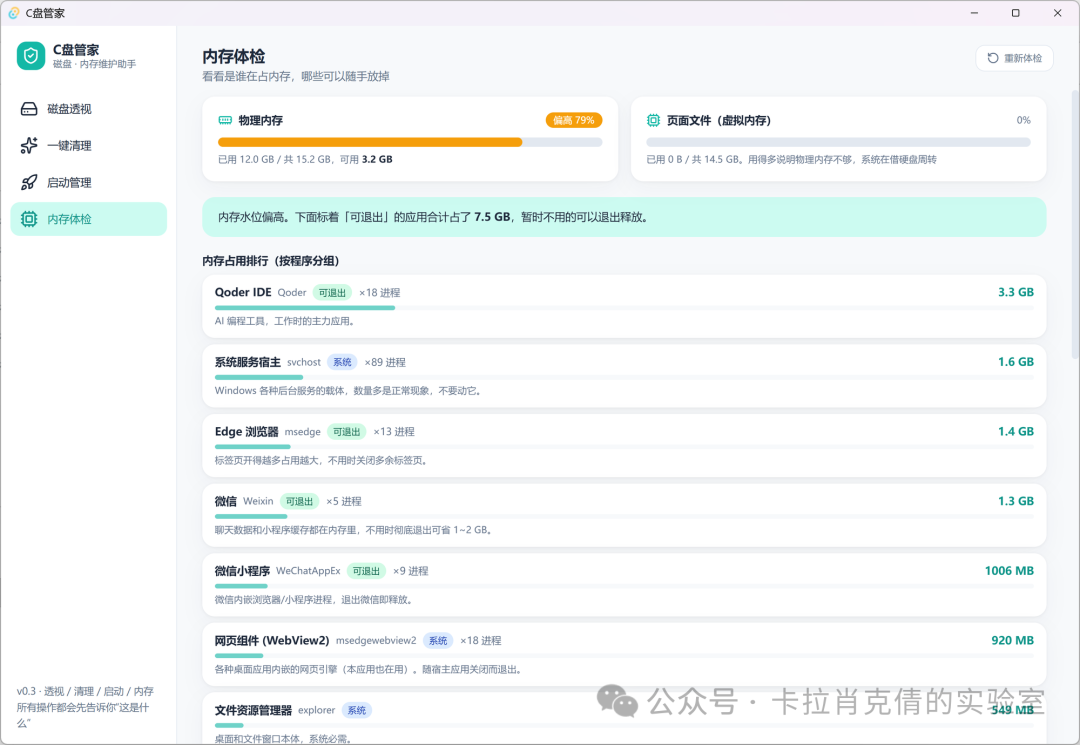The height and width of the screenshot is (745, 1080).
Task: Click the 内存体检 chip icon in sidebar
Action: coord(29,219)
